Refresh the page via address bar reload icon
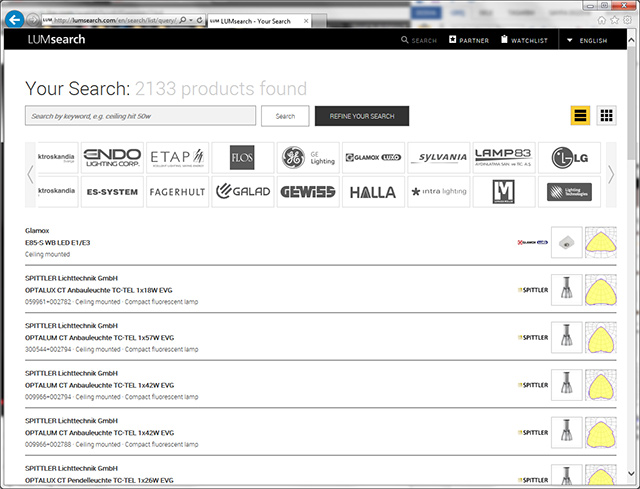The height and width of the screenshot is (489, 640). [x=200, y=20]
